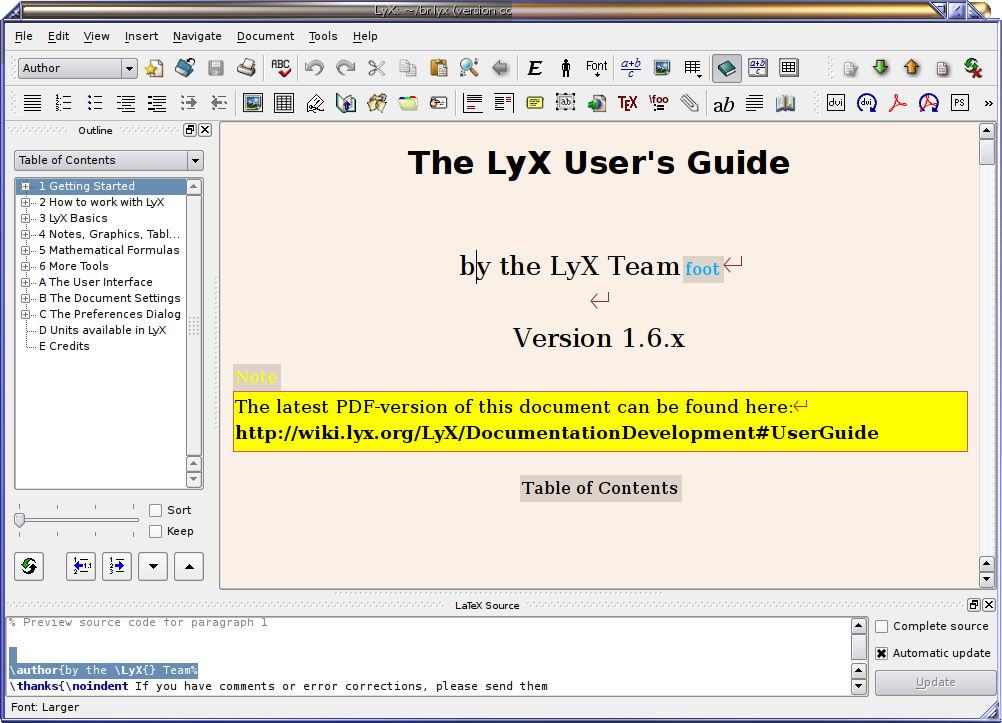
Task: Expand the A The User Interface node
Action: click(x=26, y=283)
